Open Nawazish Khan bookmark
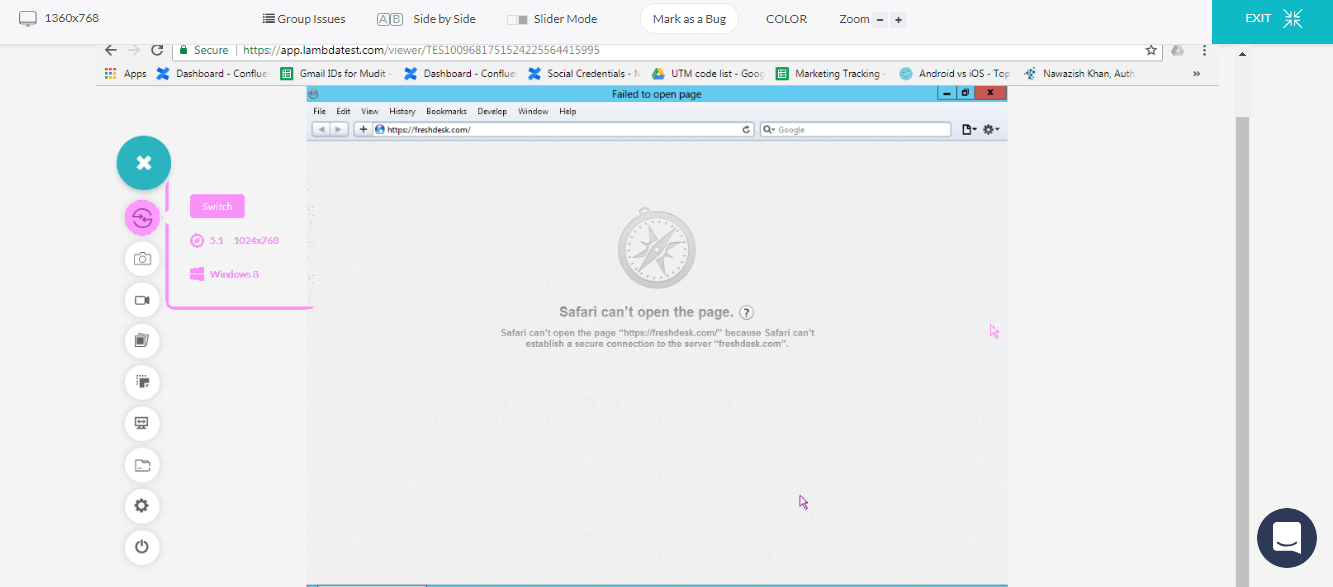Screen dimensions: 1333x587 tap(1080, 73)
